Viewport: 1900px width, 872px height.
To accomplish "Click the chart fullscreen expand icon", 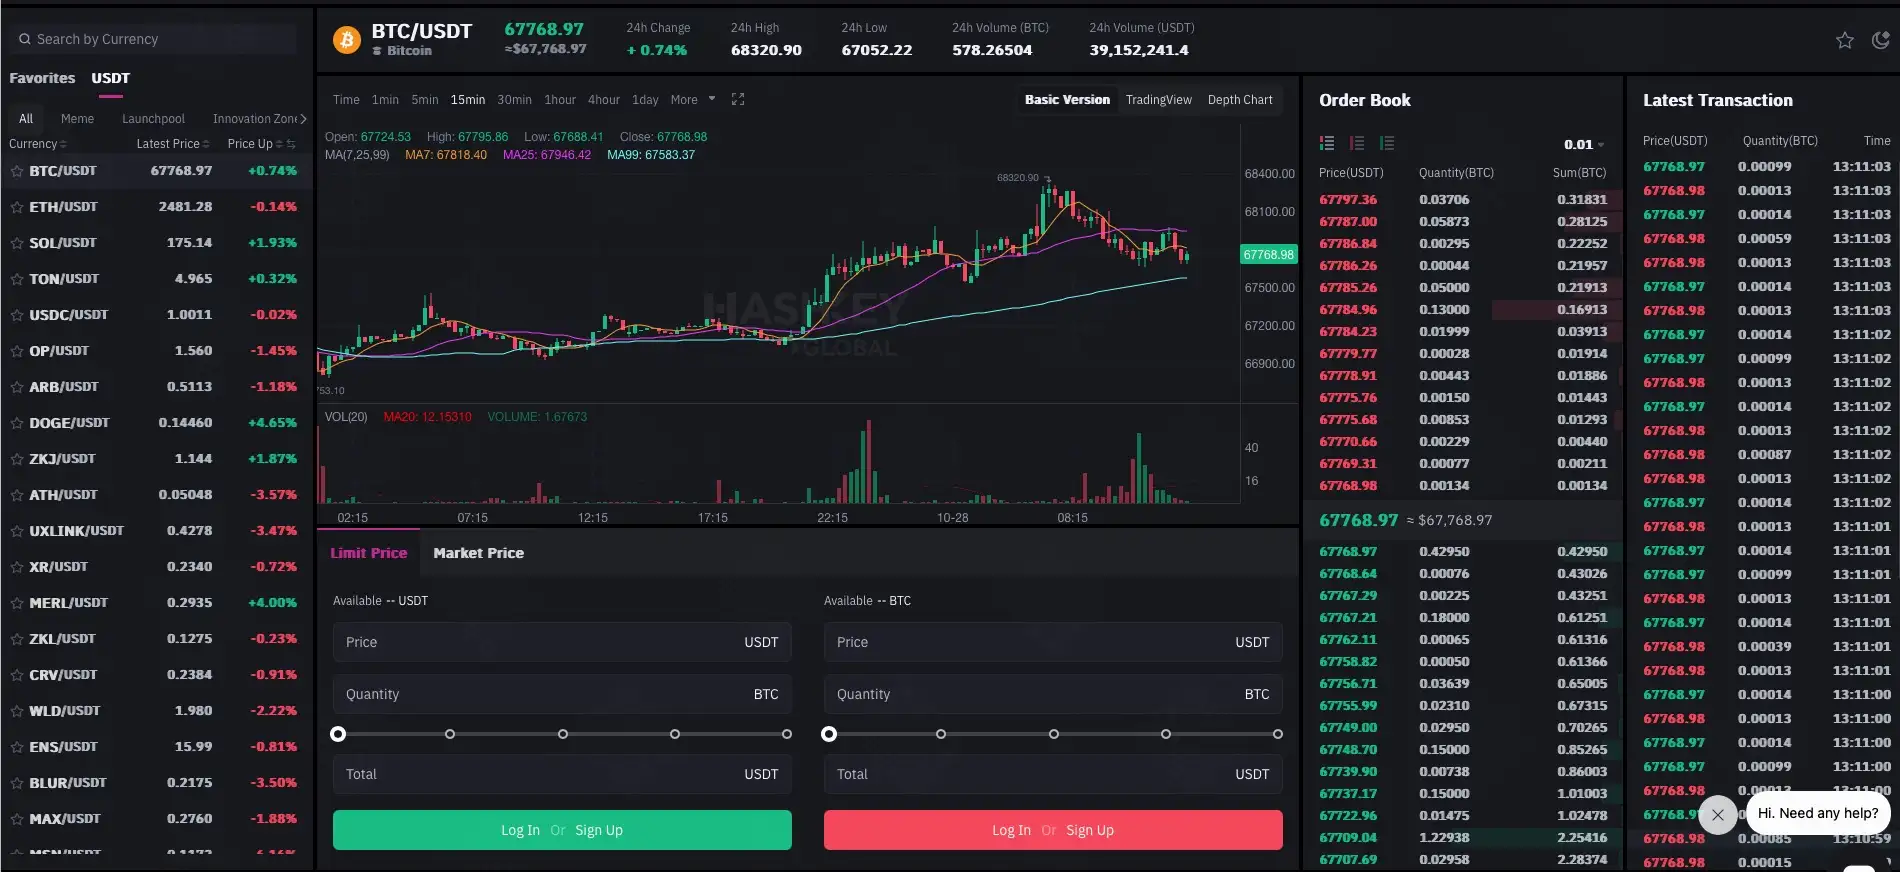I will coord(738,99).
